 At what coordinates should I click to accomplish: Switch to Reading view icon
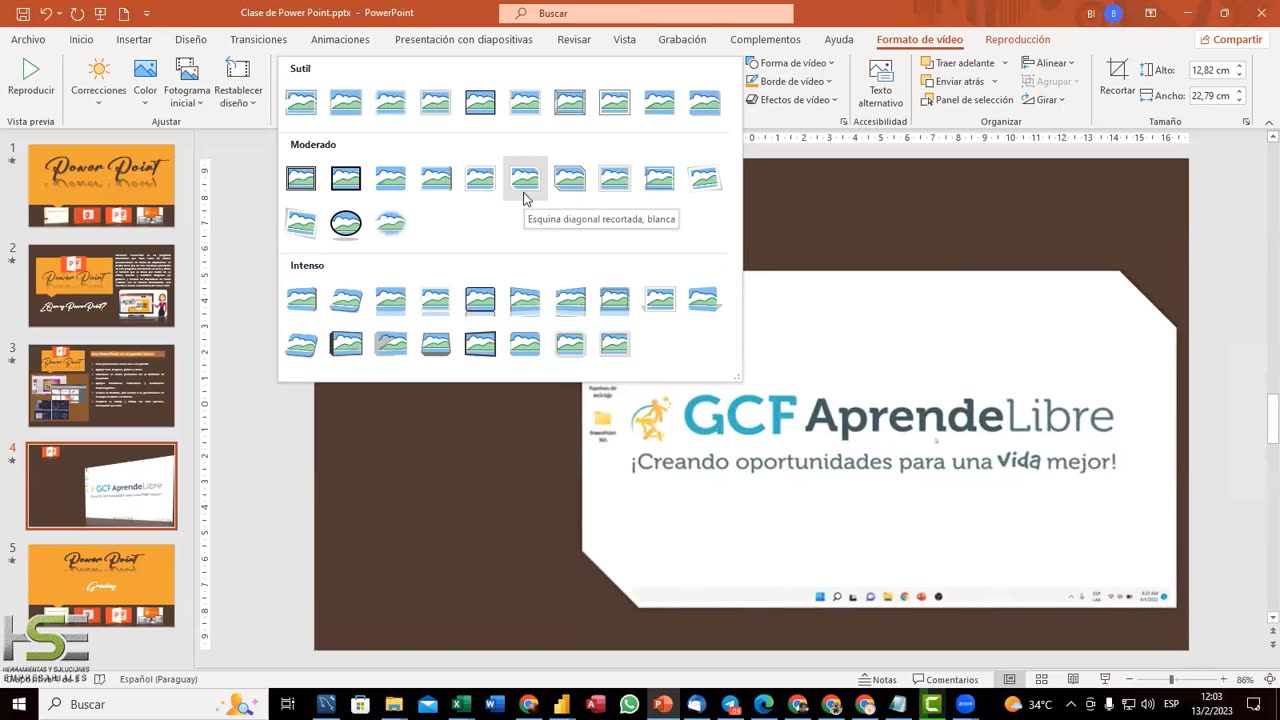coord(1073,679)
